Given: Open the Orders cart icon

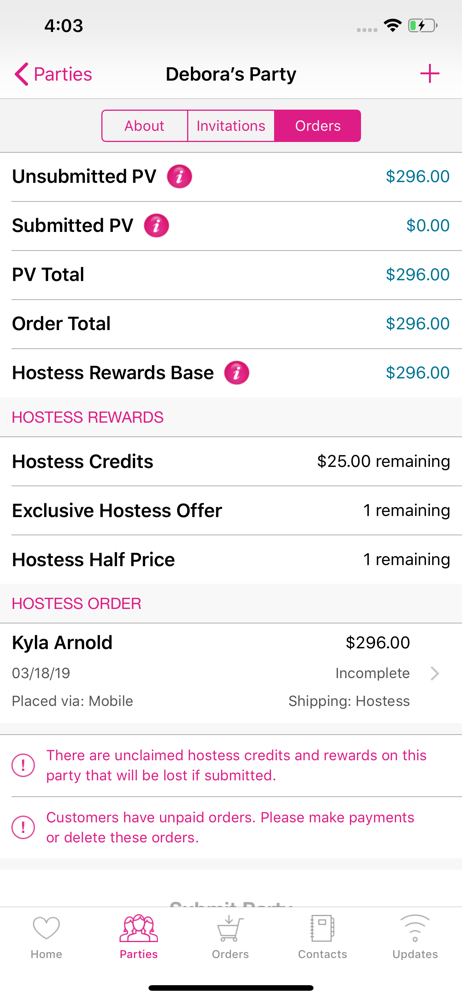Looking at the screenshot, I should point(230,928).
